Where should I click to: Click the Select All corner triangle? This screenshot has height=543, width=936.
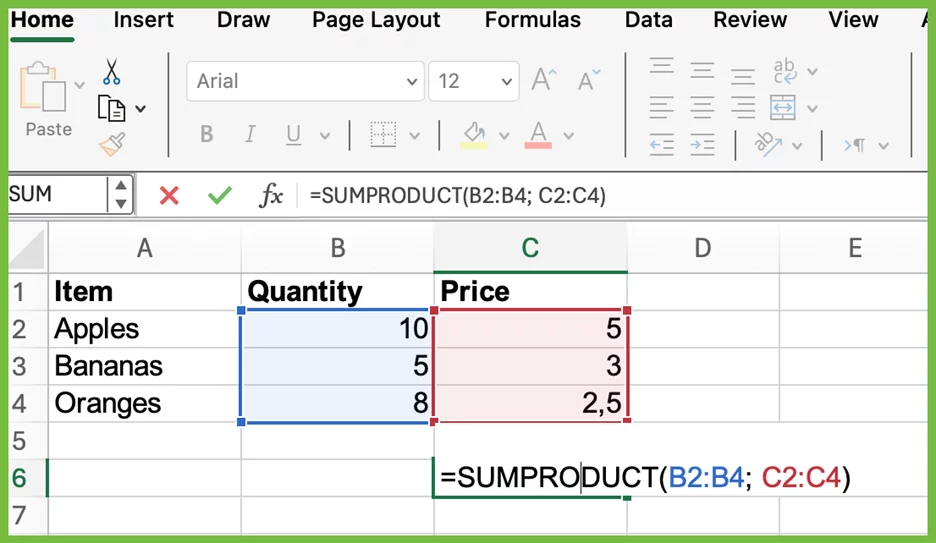click(27, 248)
